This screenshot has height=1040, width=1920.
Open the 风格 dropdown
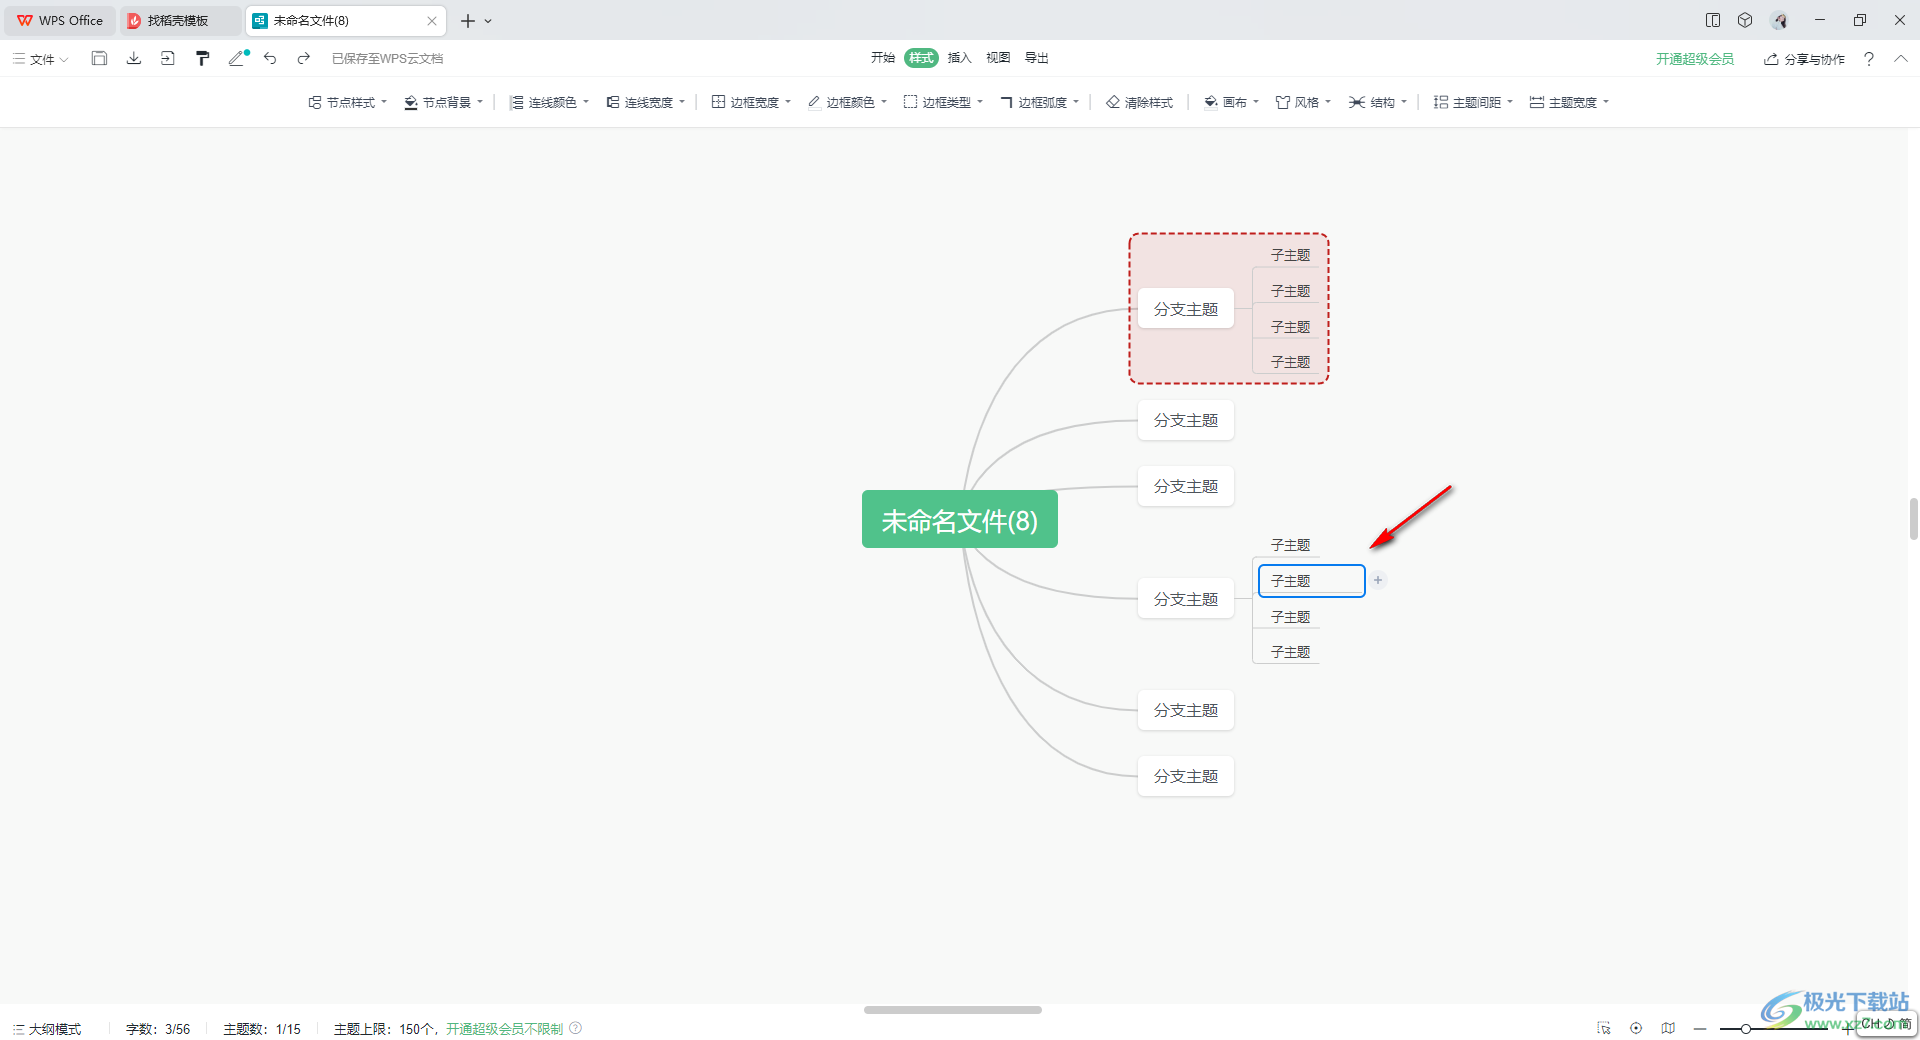(1304, 102)
